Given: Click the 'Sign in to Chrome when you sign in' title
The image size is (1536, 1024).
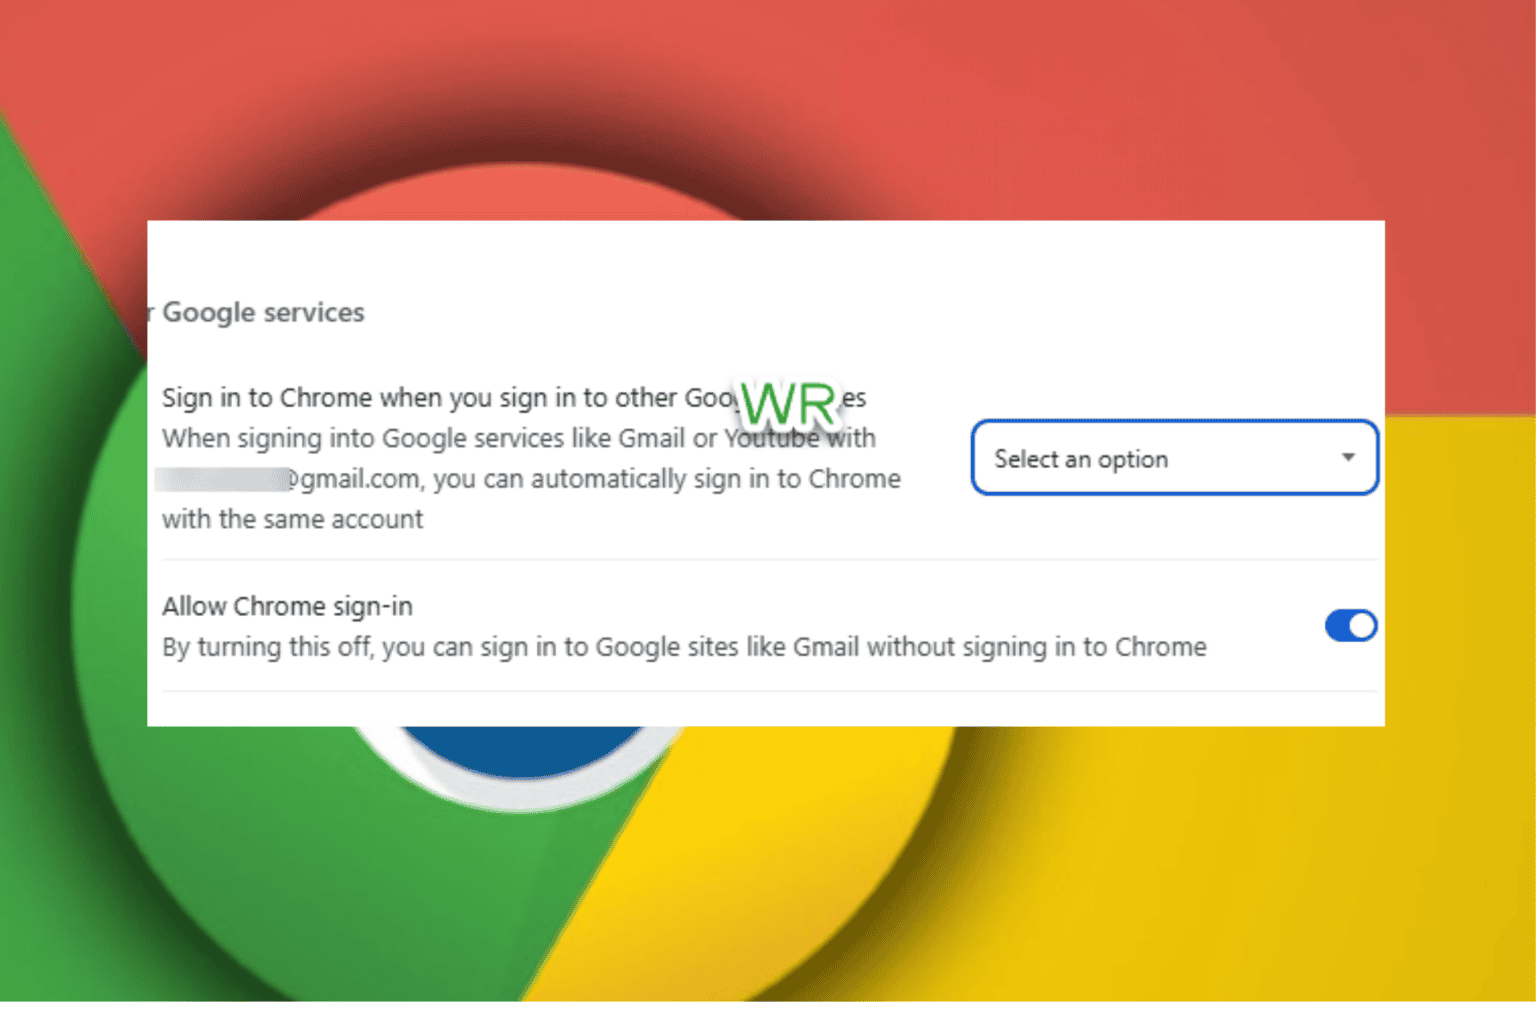Looking at the screenshot, I should (x=514, y=398).
